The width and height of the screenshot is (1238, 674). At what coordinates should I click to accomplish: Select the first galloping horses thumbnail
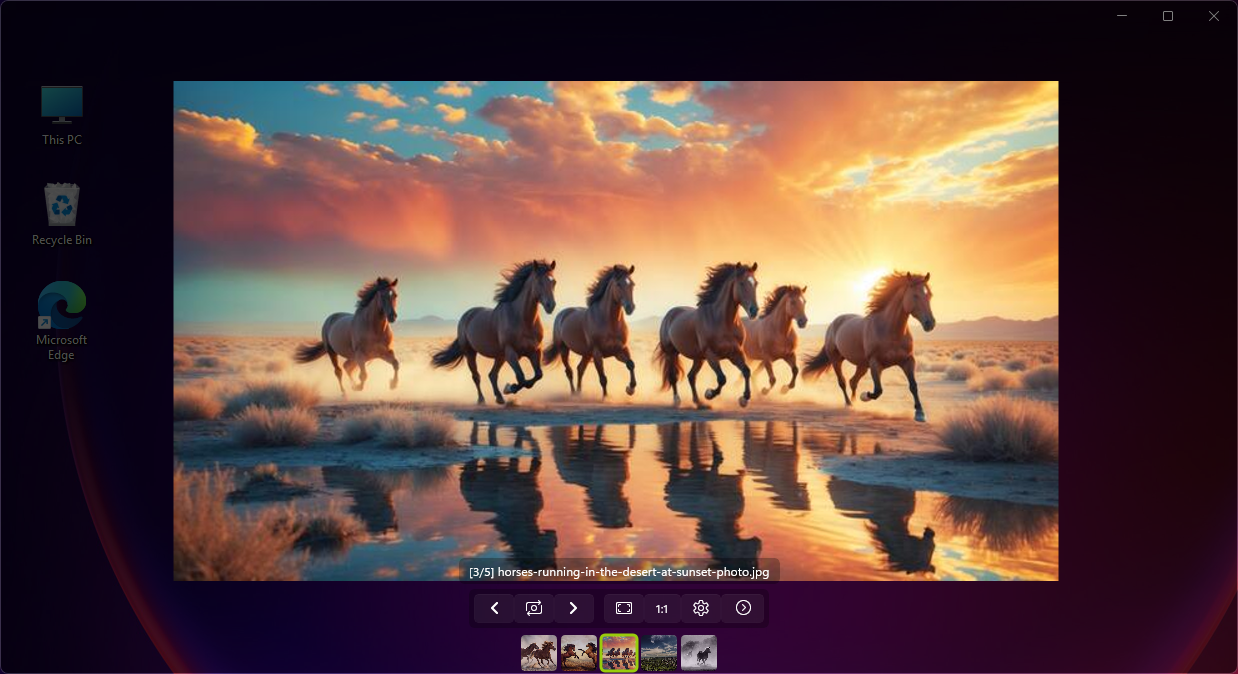538,652
